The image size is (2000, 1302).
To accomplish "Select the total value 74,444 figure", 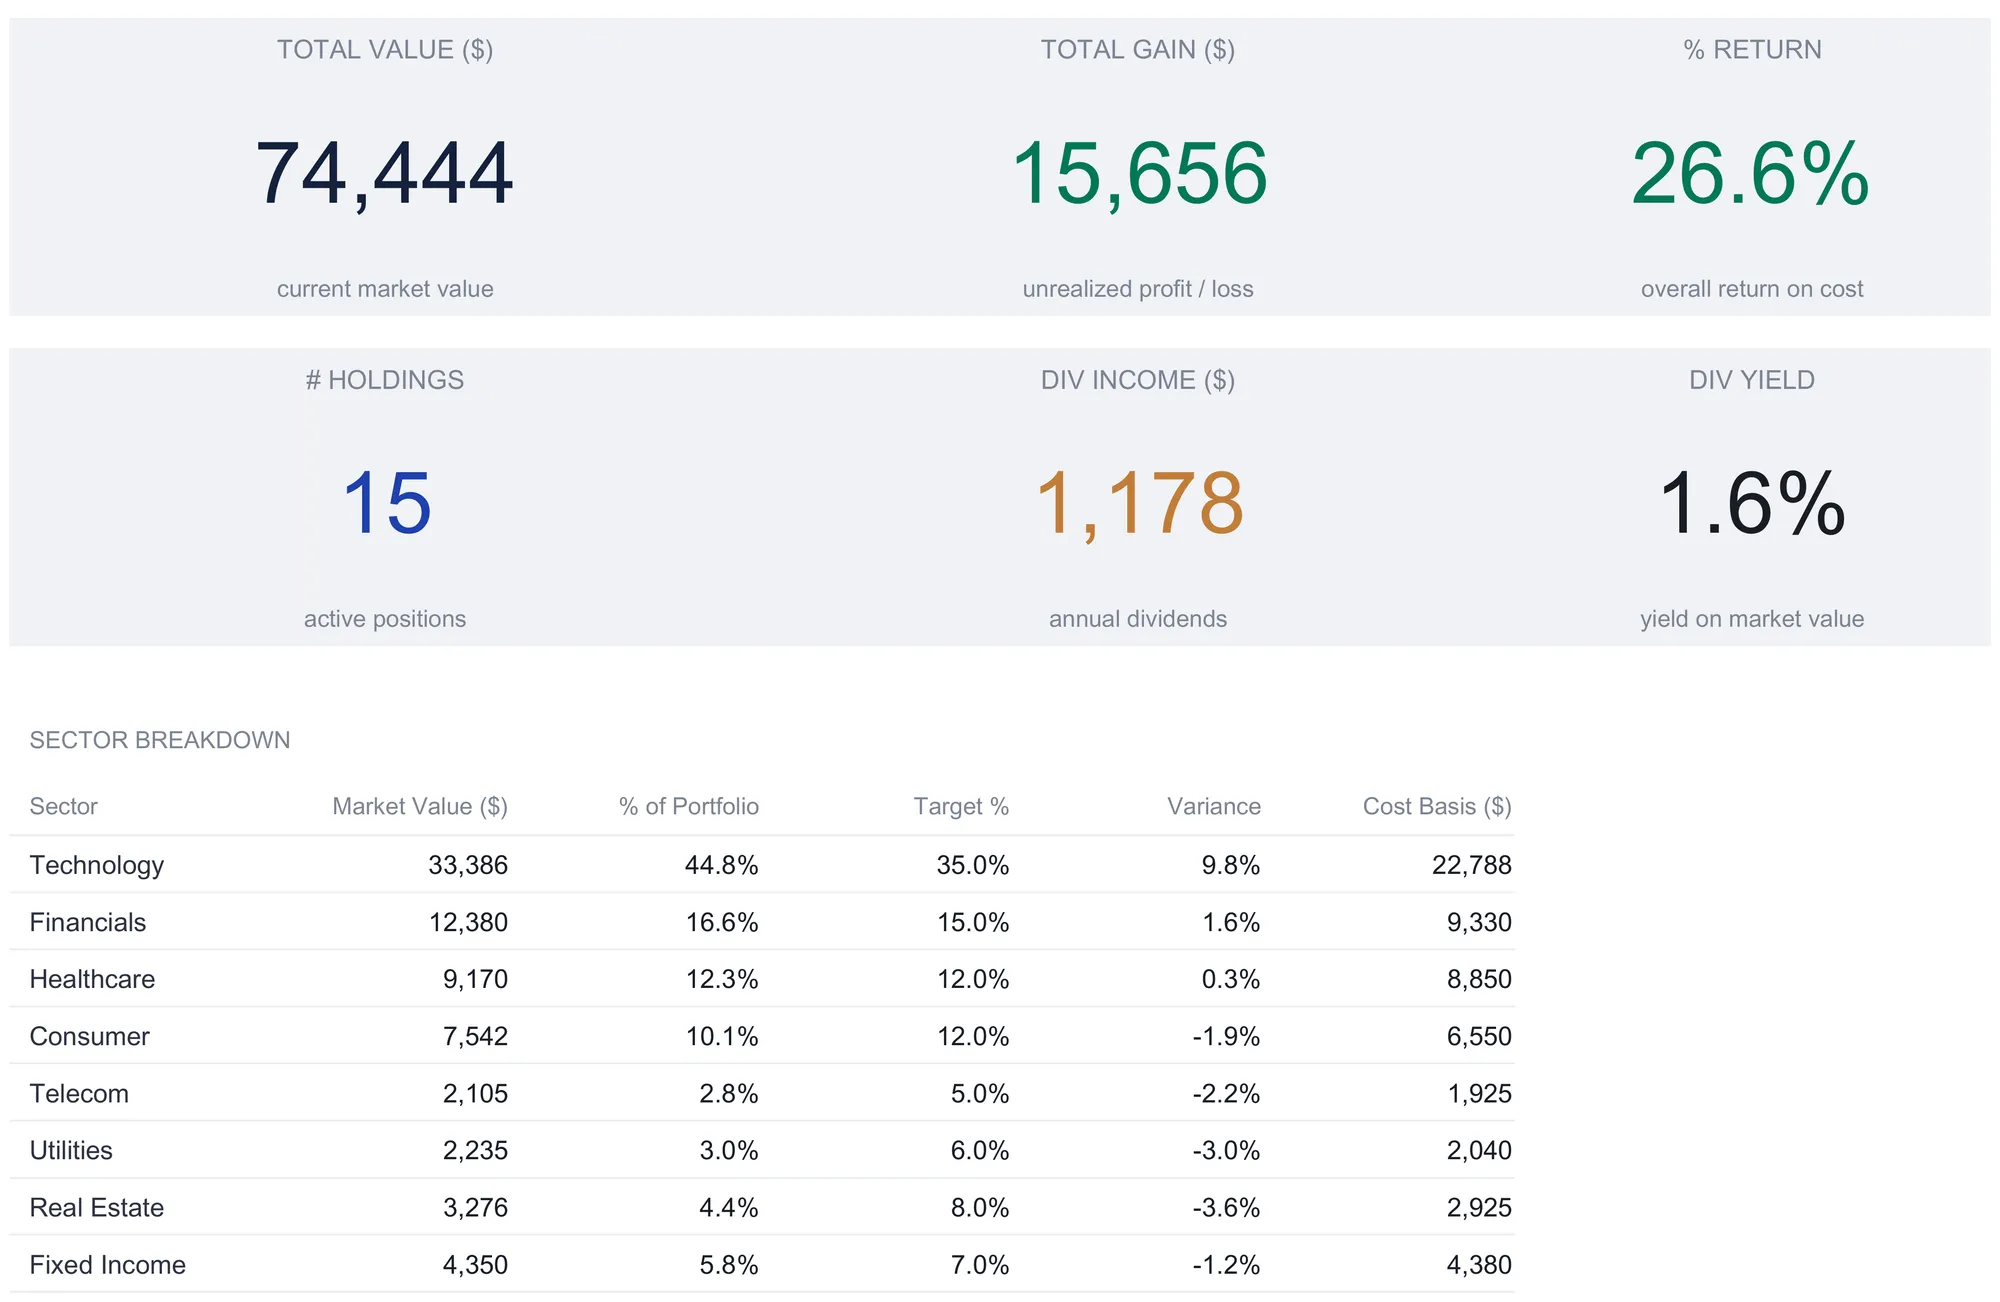I will (x=385, y=174).
